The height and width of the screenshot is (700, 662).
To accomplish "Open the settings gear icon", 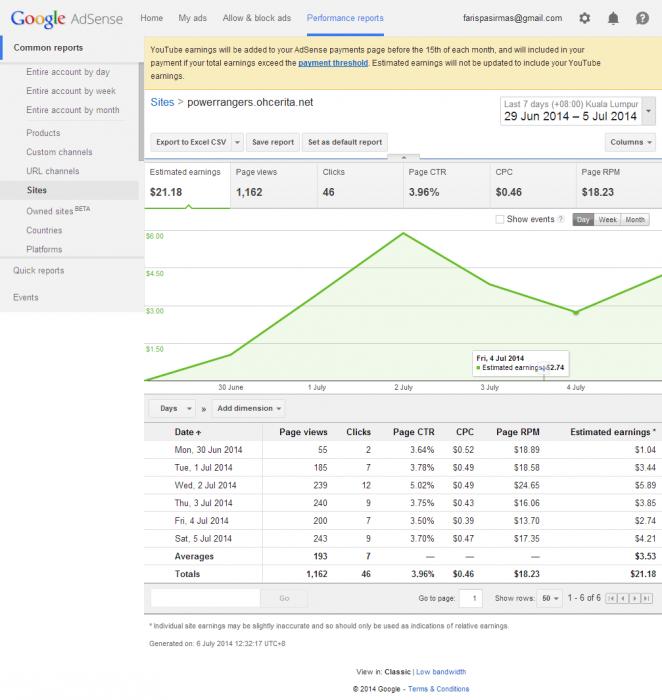I will pos(584,18).
